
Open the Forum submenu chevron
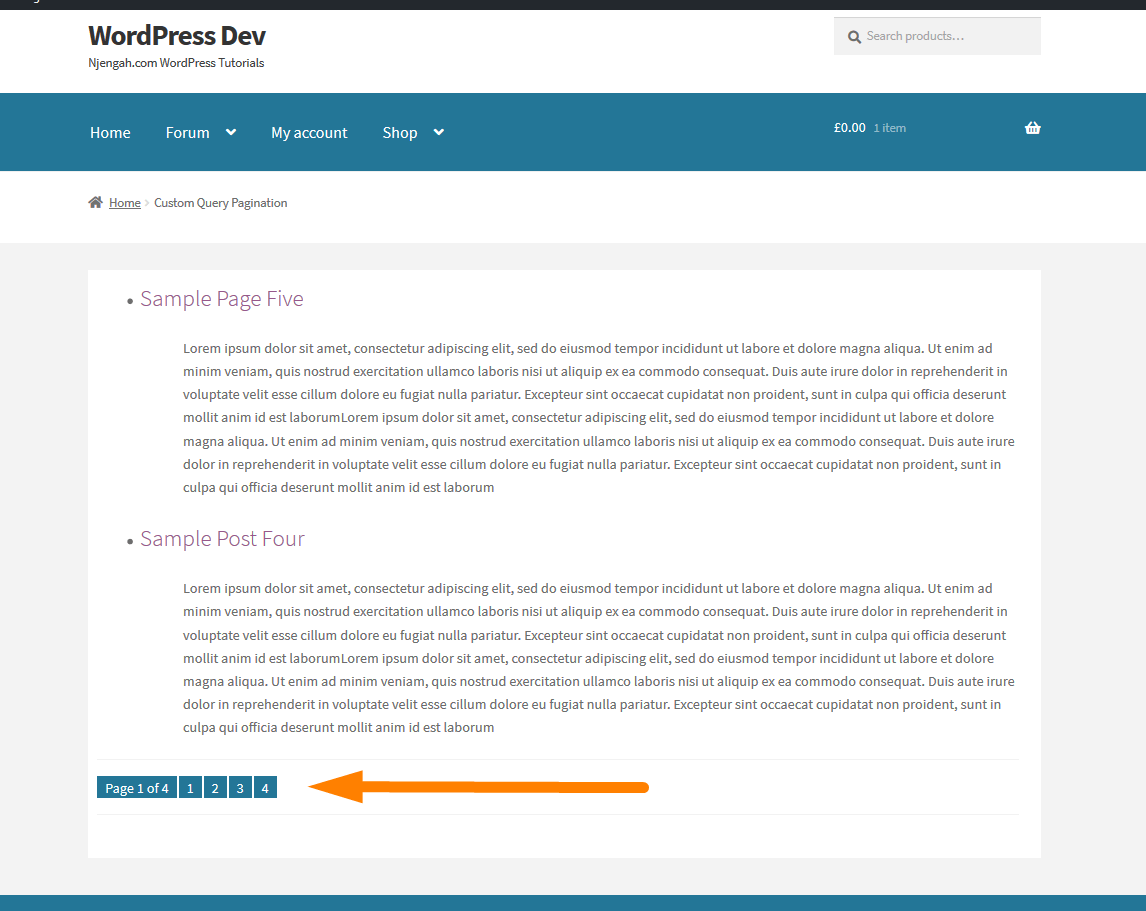pos(231,132)
